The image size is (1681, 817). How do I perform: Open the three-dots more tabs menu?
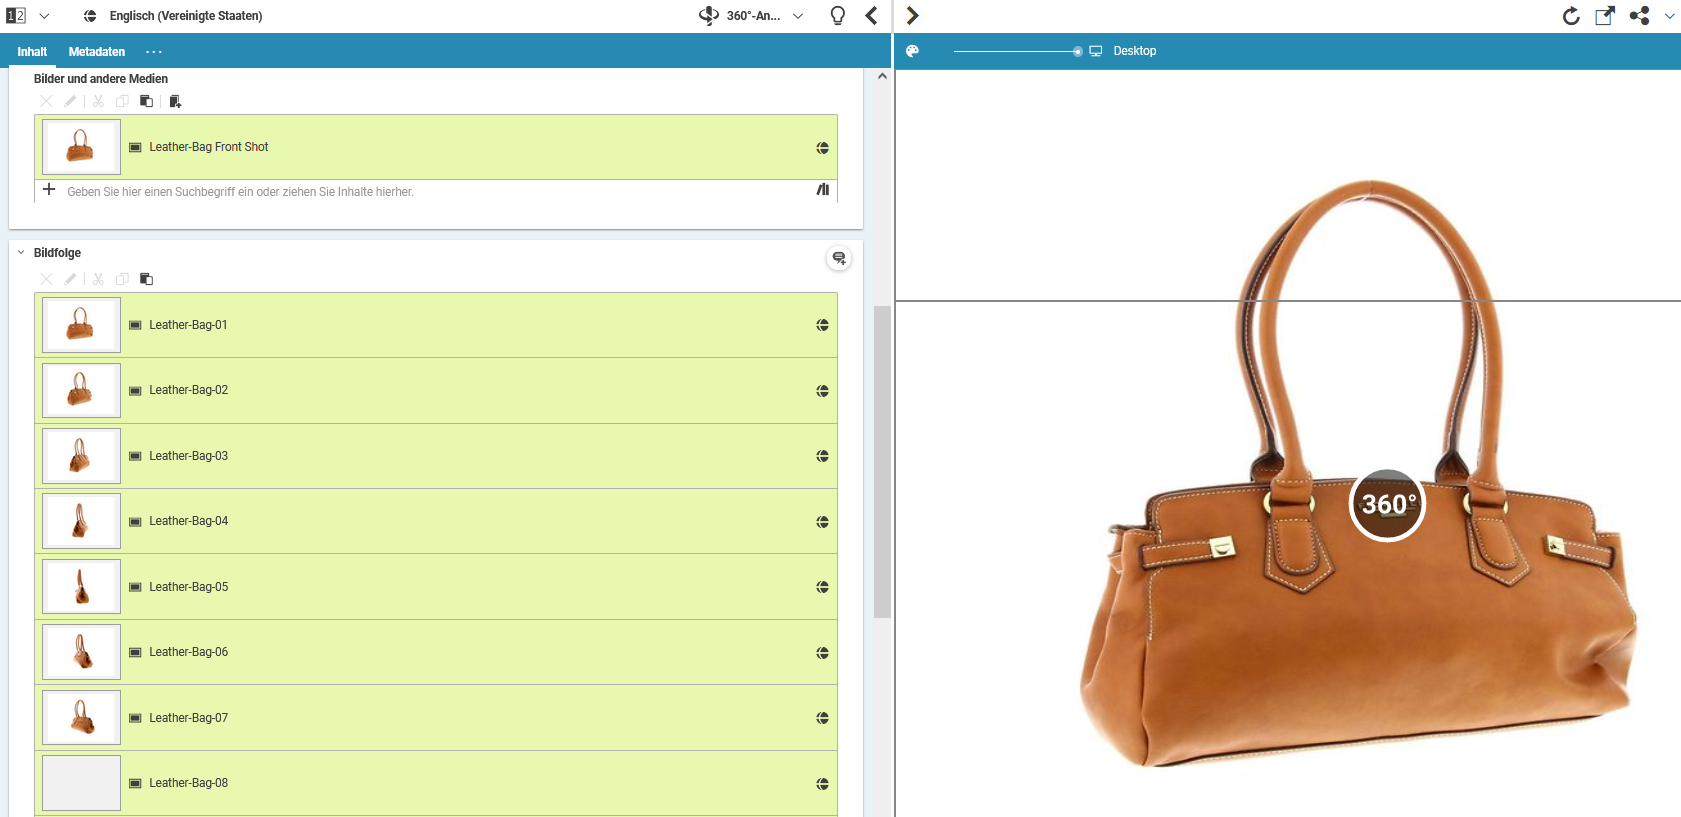153,52
